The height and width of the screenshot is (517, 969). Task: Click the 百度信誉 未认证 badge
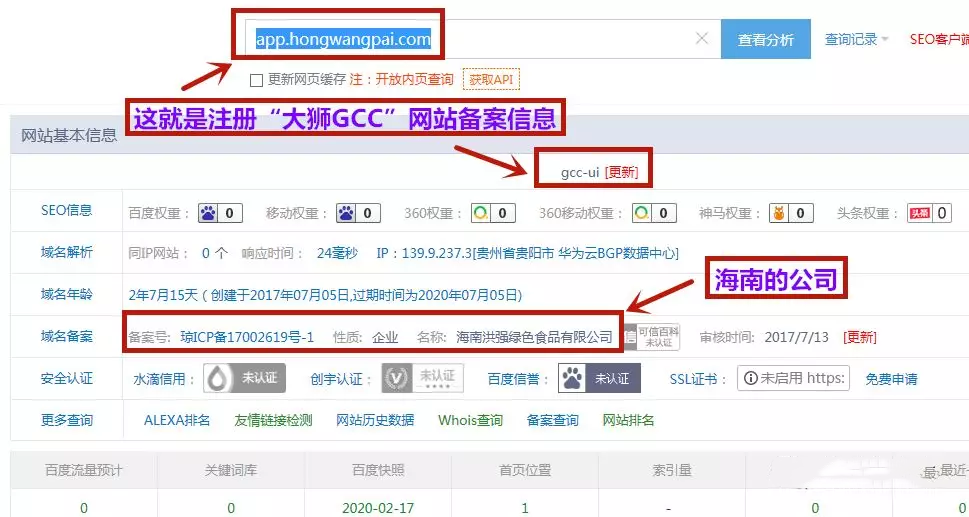click(599, 378)
